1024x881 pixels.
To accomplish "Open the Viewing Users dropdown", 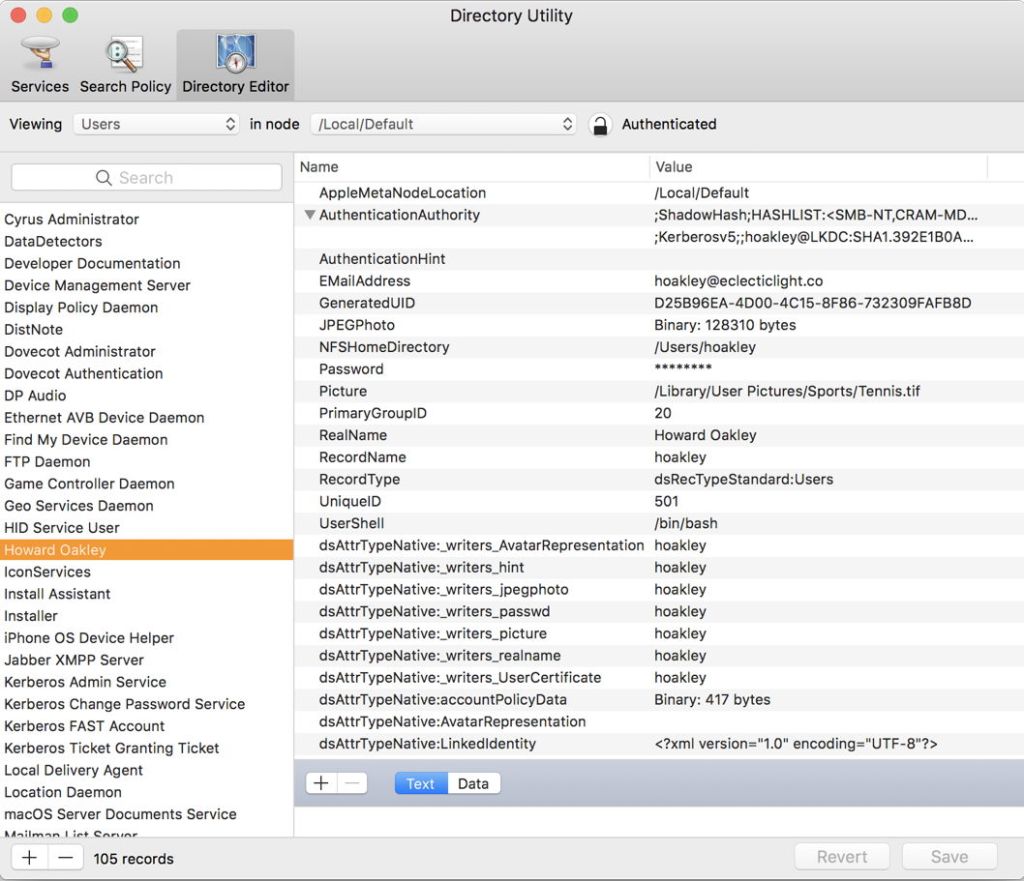I will (156, 124).
